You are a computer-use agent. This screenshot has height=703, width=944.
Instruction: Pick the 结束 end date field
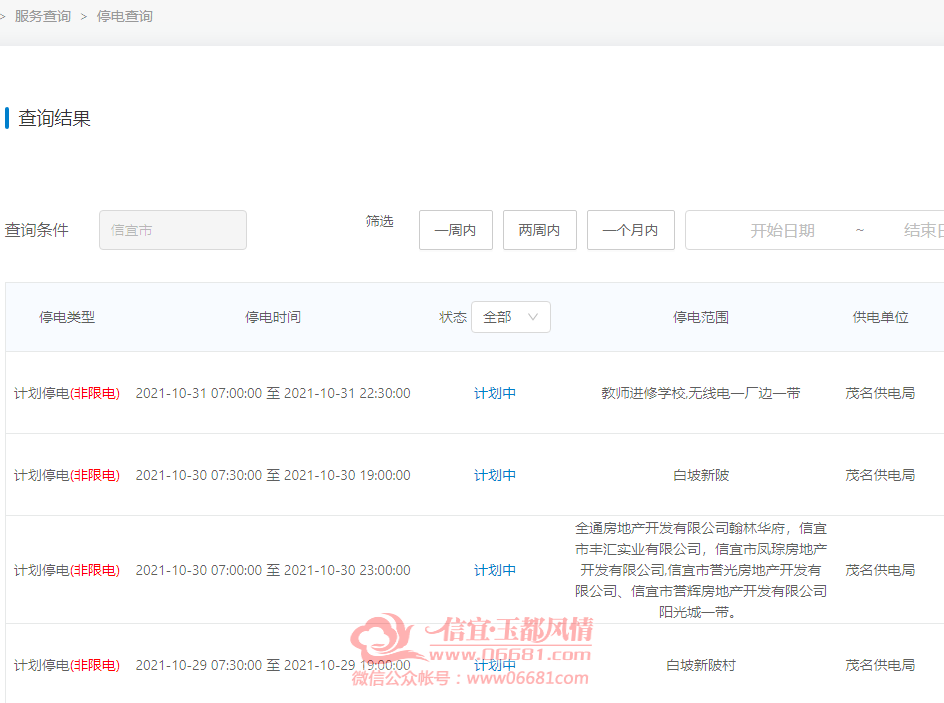point(924,230)
